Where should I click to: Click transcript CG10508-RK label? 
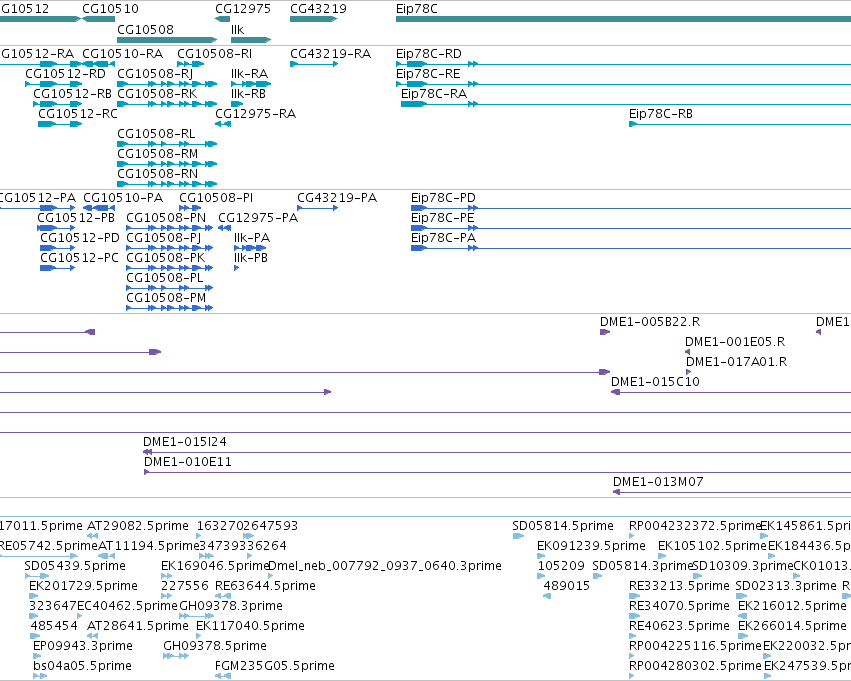click(x=157, y=94)
